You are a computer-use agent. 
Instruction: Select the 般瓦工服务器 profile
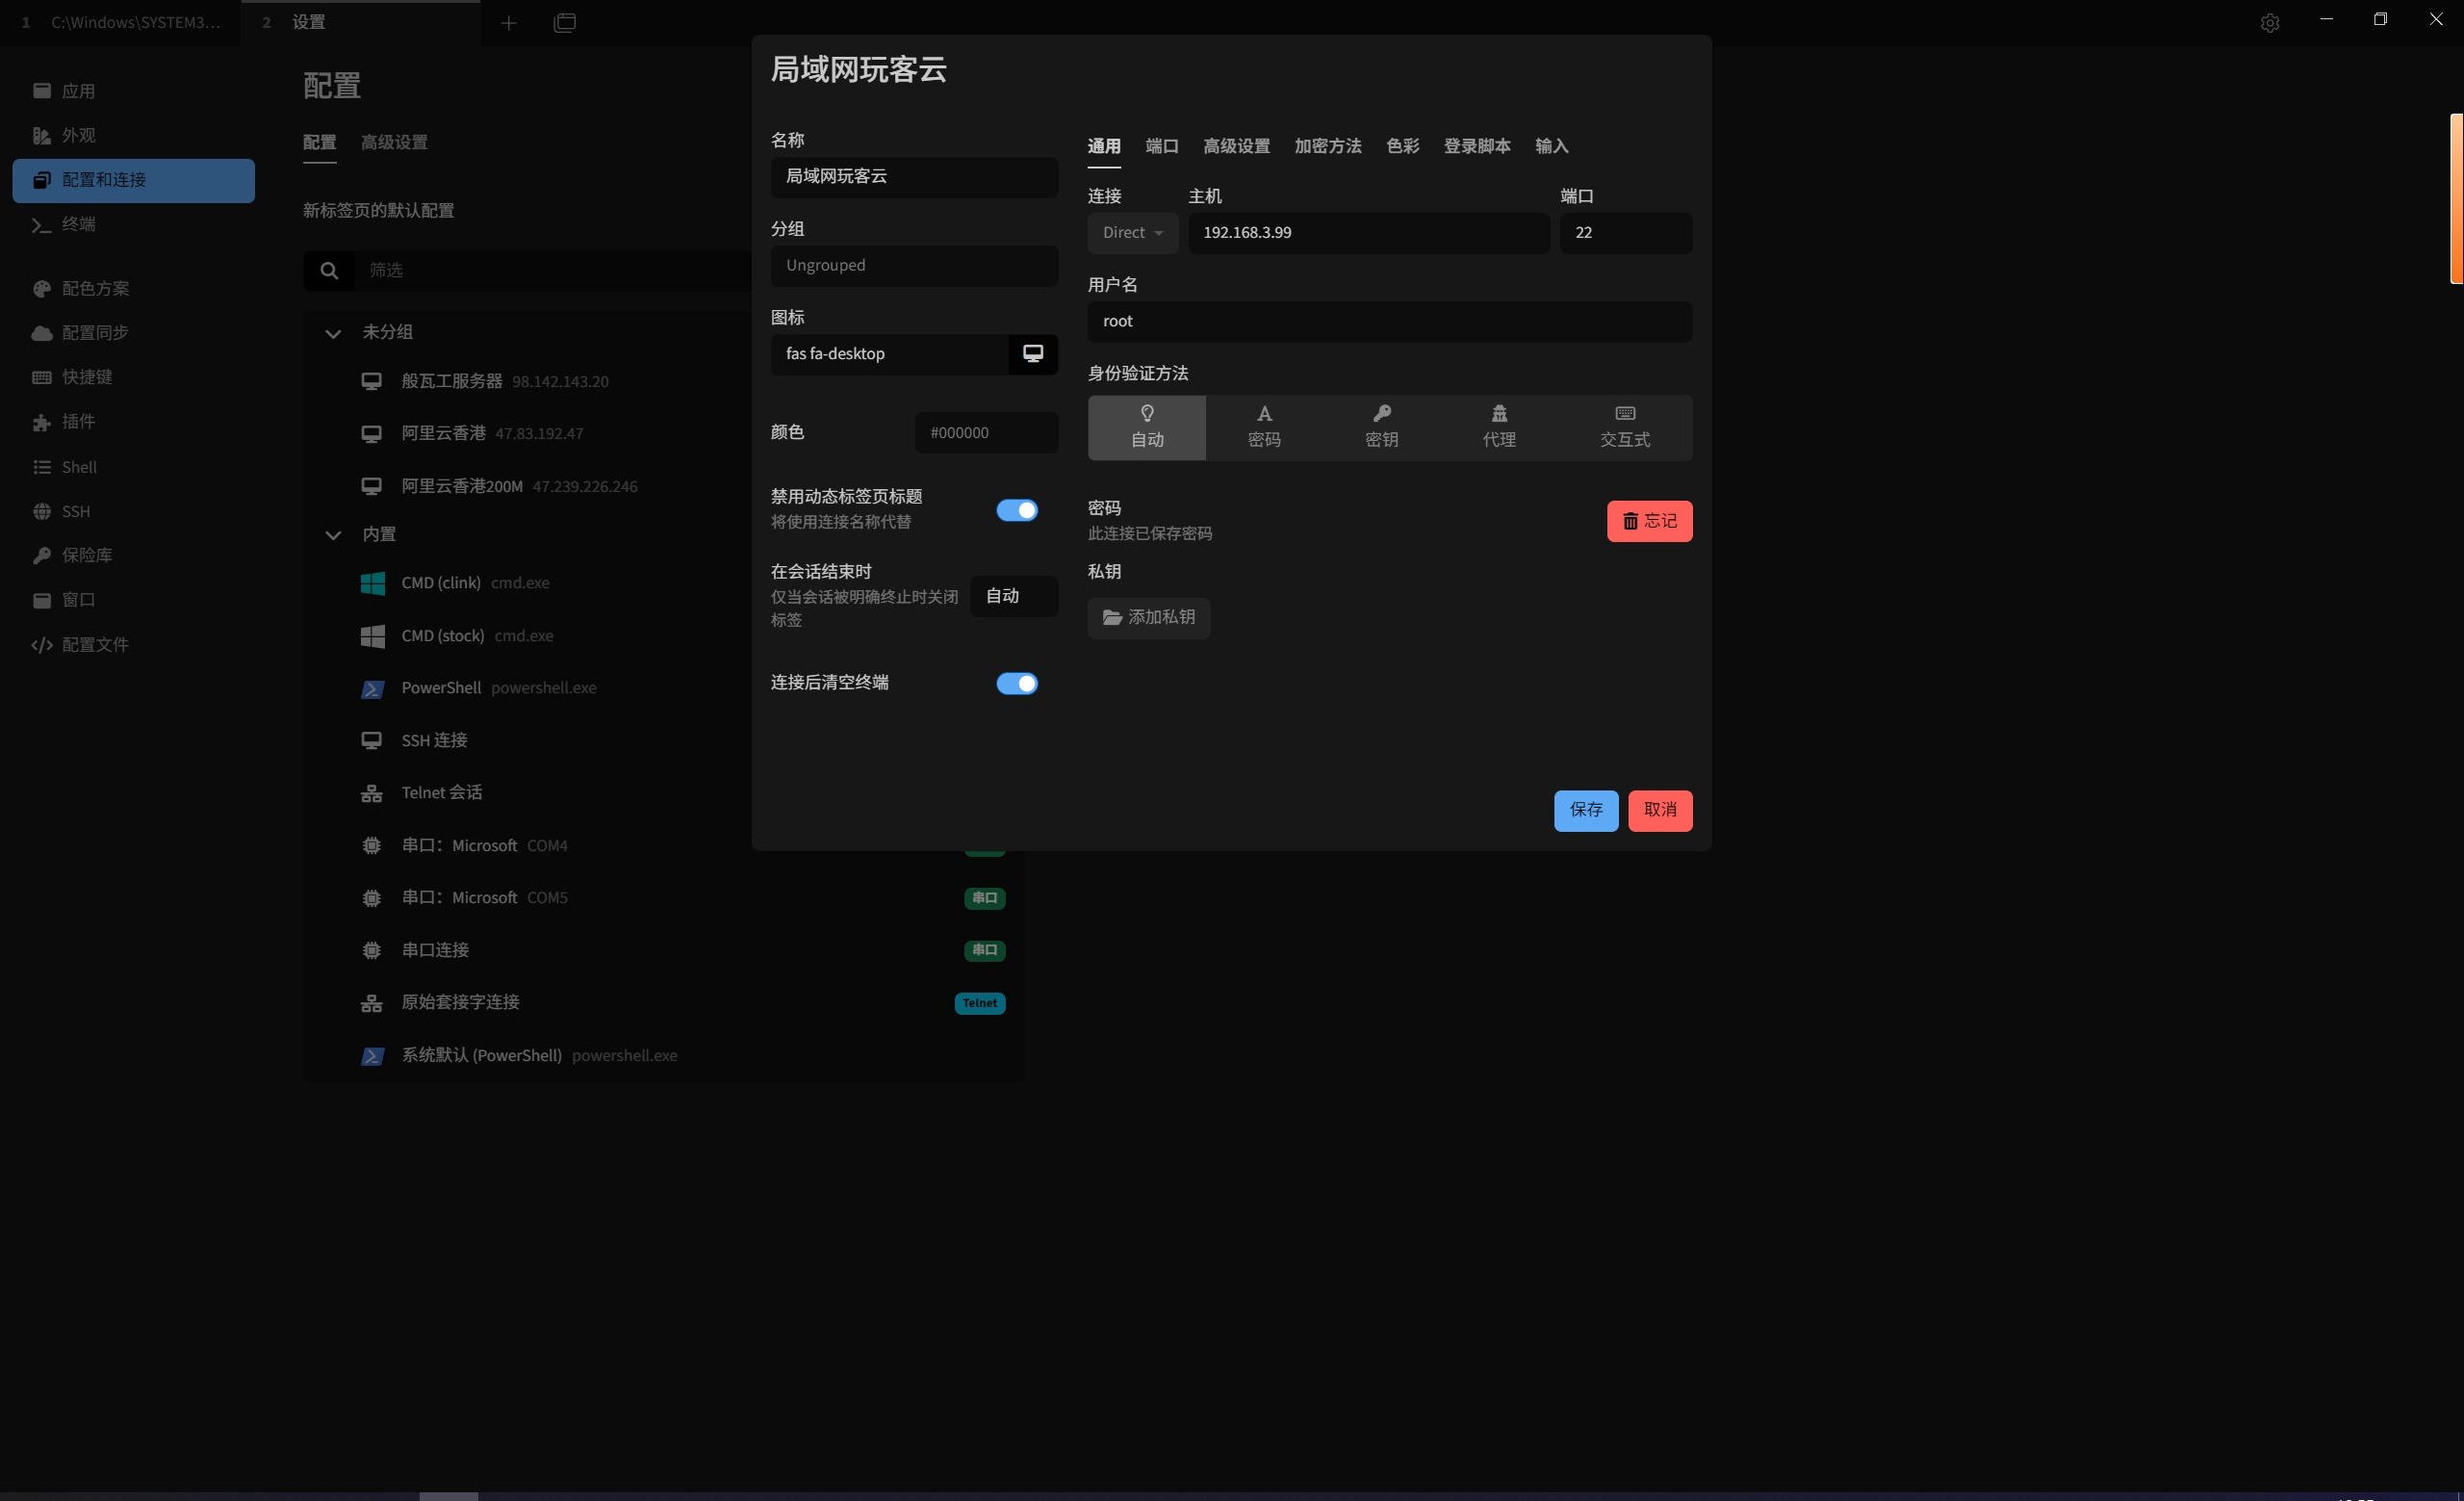pos(663,381)
